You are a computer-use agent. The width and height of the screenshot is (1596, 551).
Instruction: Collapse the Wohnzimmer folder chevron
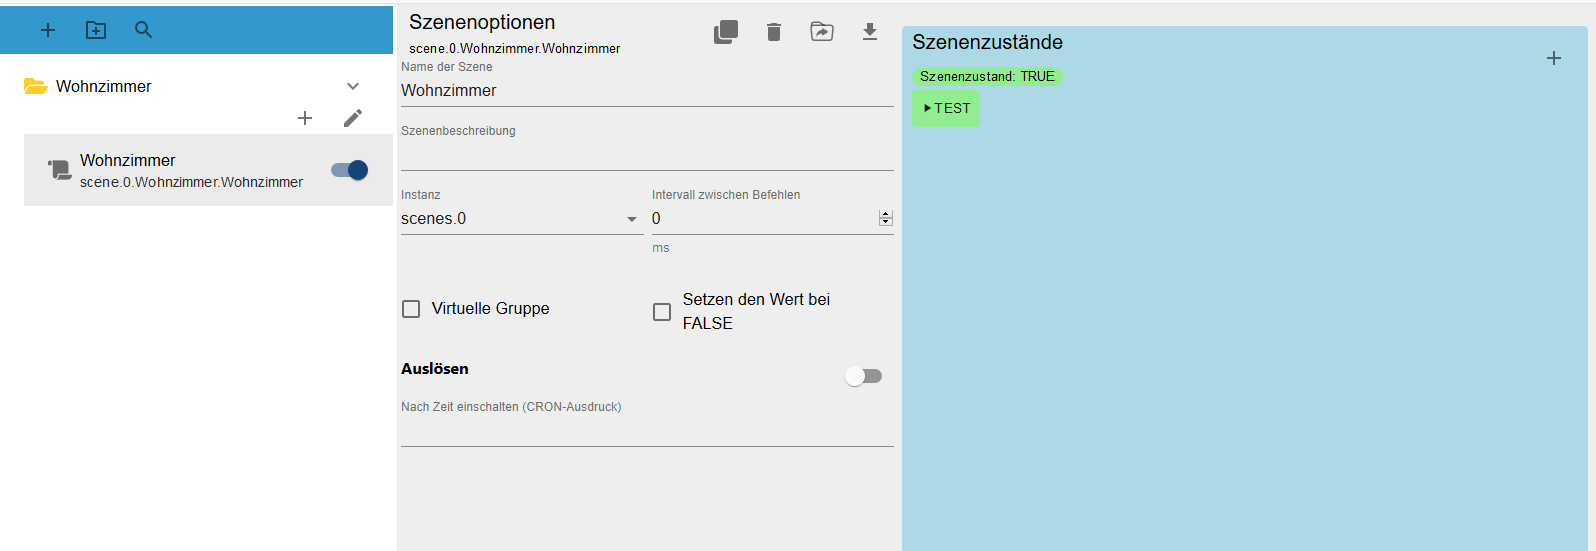coord(353,86)
